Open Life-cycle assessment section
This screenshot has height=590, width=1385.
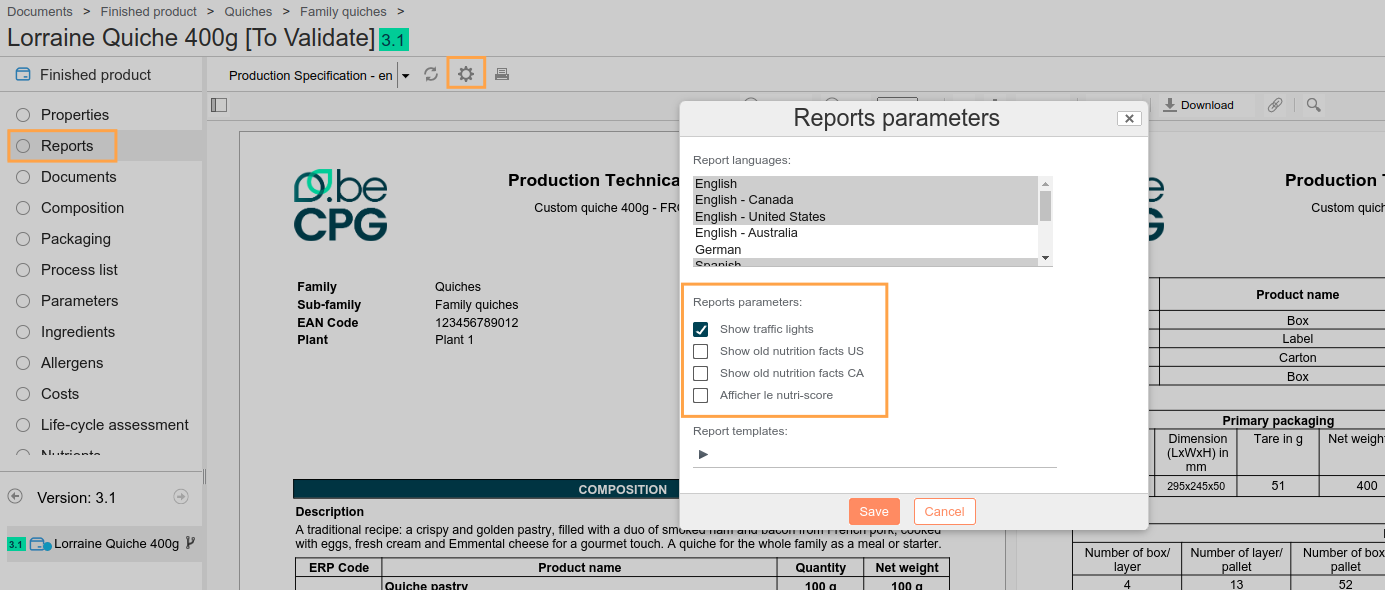click(x=114, y=425)
